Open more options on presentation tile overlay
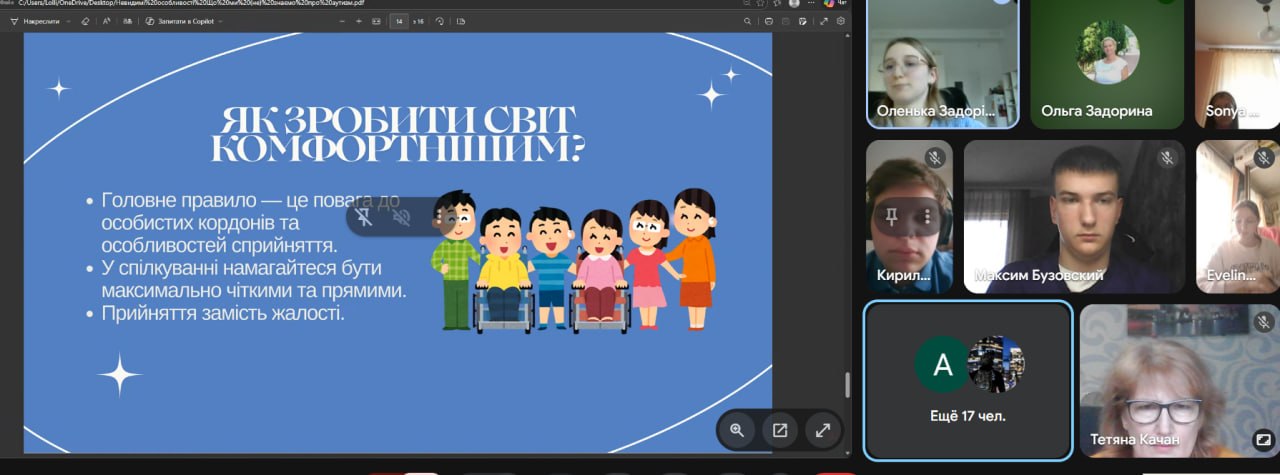The width and height of the screenshot is (1280, 475). click(x=438, y=216)
